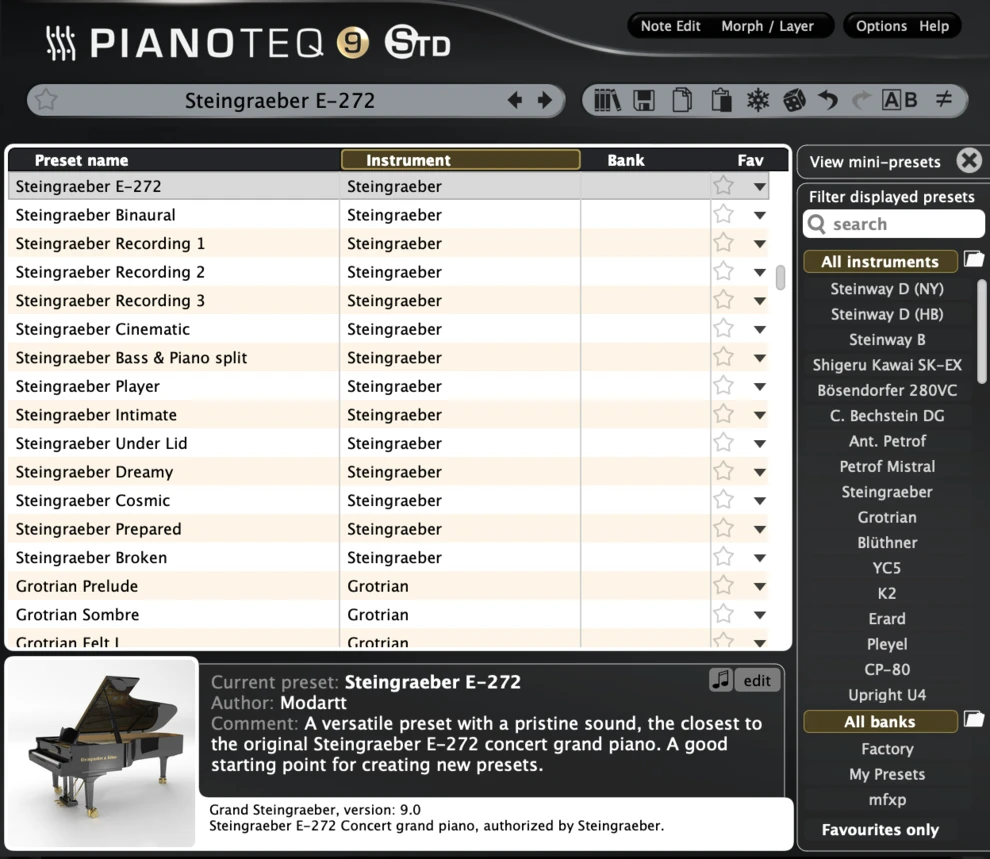Click the dice random preset icon
This screenshot has height=859, width=990.
click(x=794, y=100)
